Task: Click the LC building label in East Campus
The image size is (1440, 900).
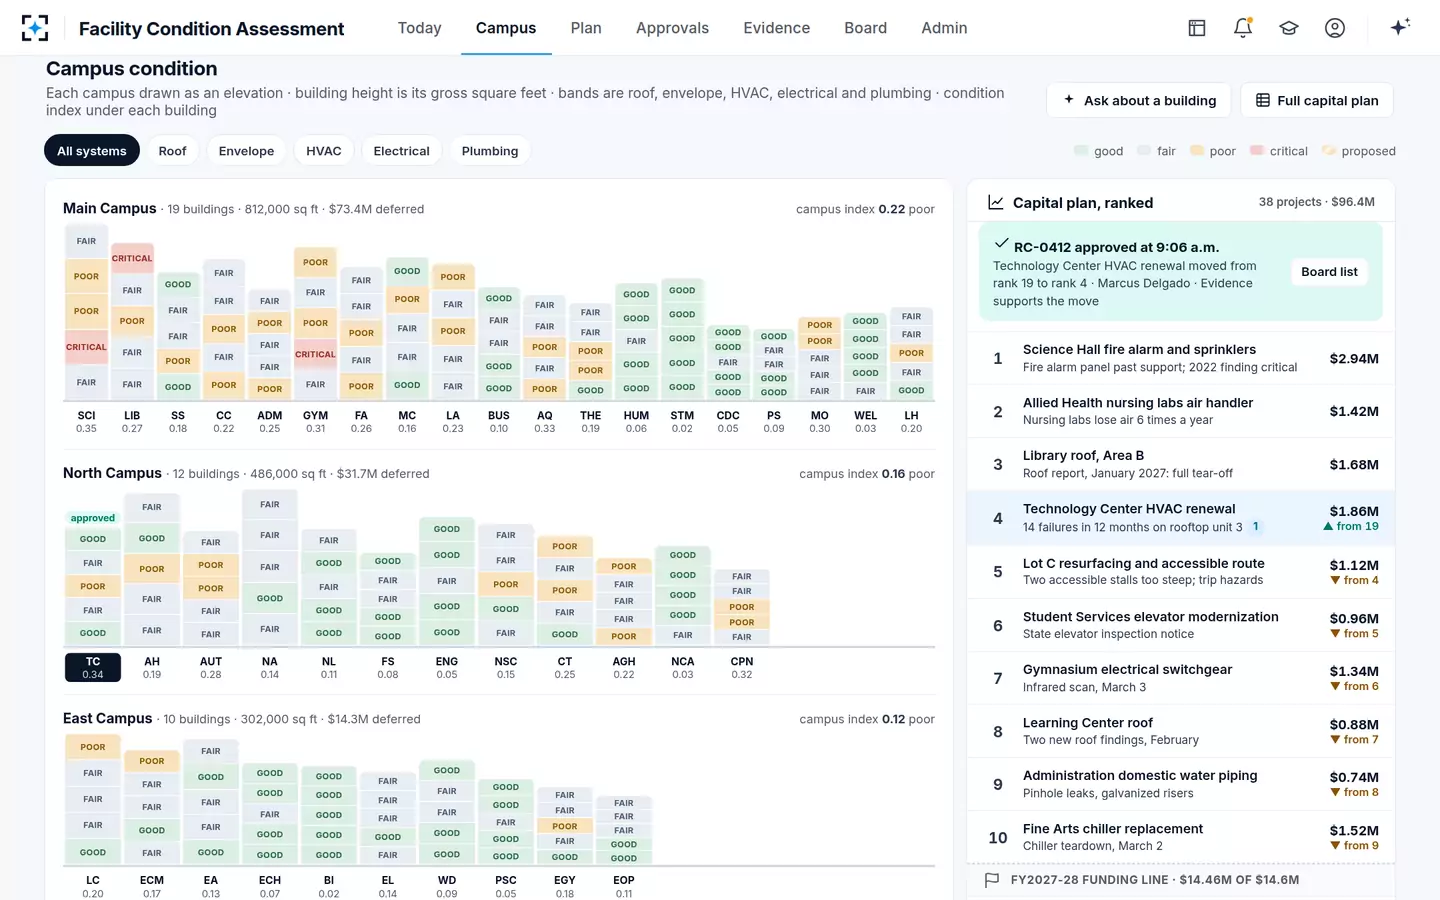Action: click(93, 886)
